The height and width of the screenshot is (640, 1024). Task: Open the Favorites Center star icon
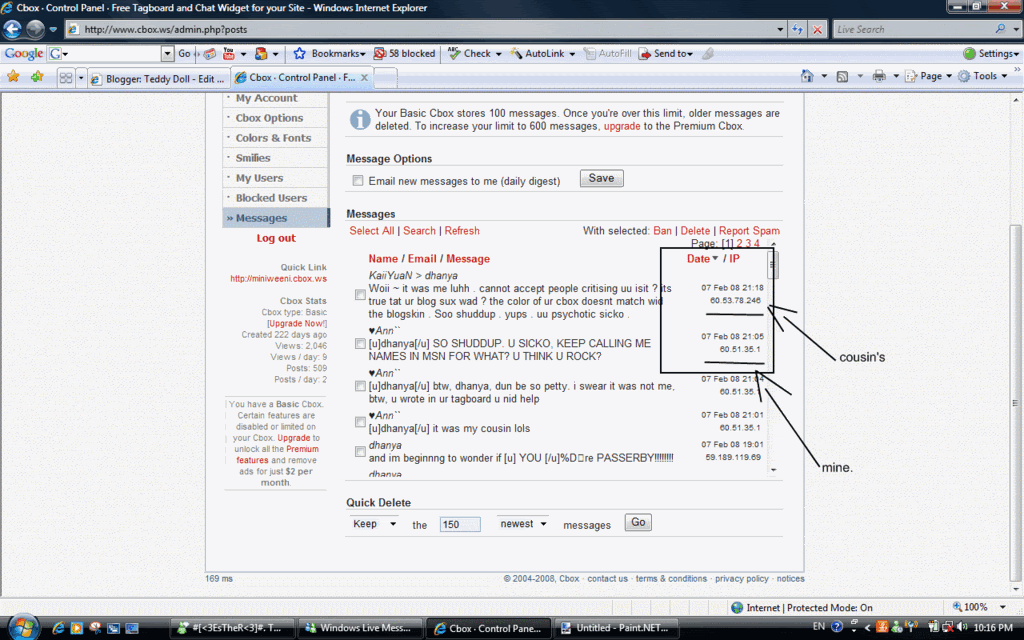(13, 77)
